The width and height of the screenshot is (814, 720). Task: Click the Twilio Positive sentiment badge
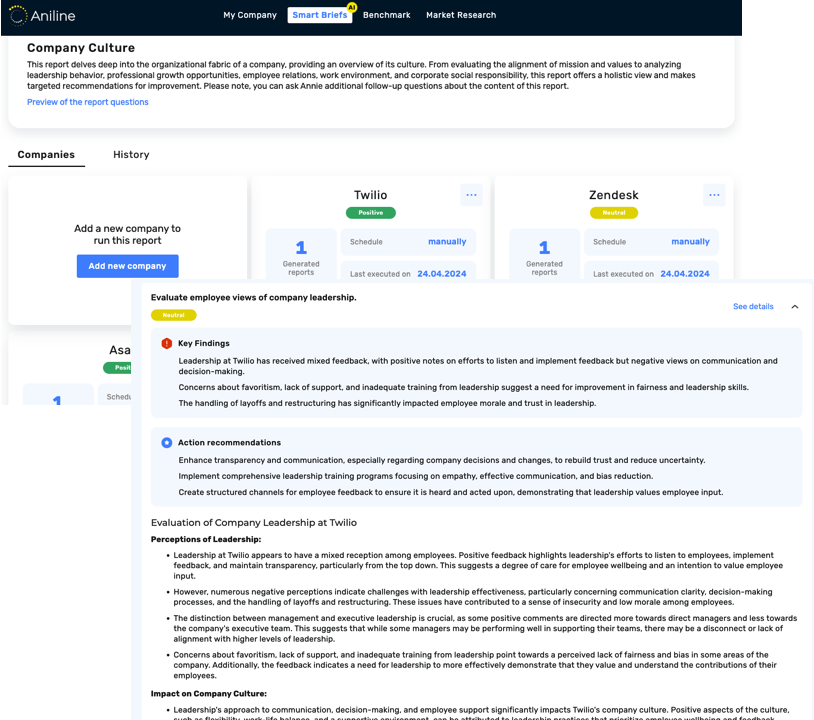pos(371,213)
